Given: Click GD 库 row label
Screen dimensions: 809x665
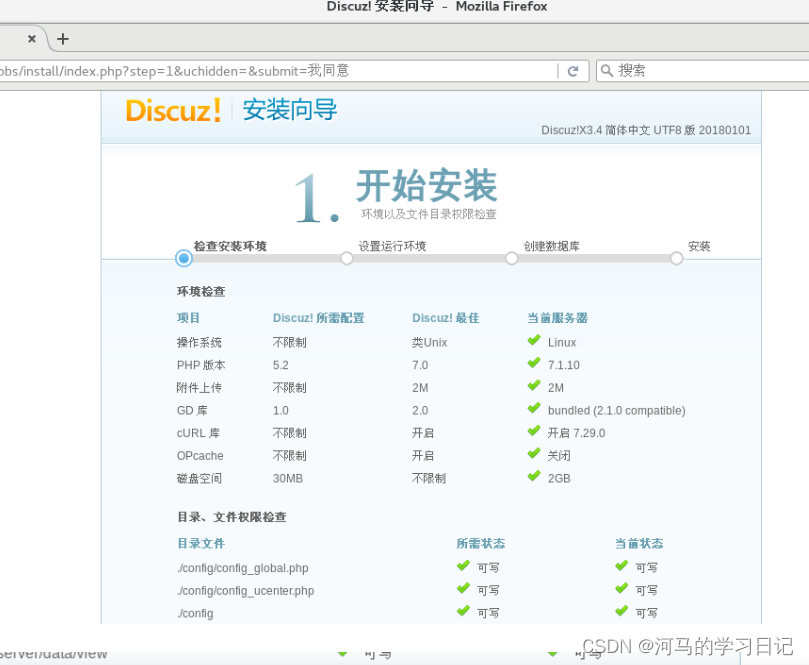Looking at the screenshot, I should click(x=192, y=411).
